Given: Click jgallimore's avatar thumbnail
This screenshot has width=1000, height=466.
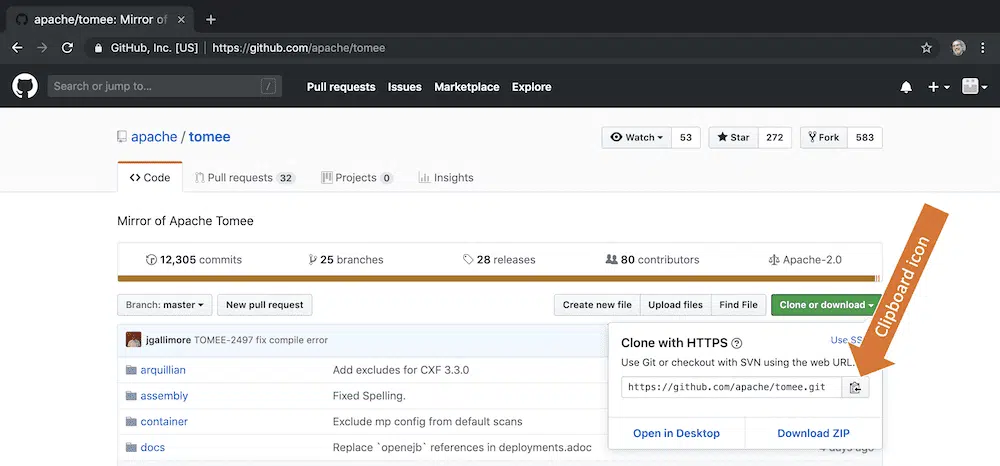Looking at the screenshot, I should [x=133, y=340].
